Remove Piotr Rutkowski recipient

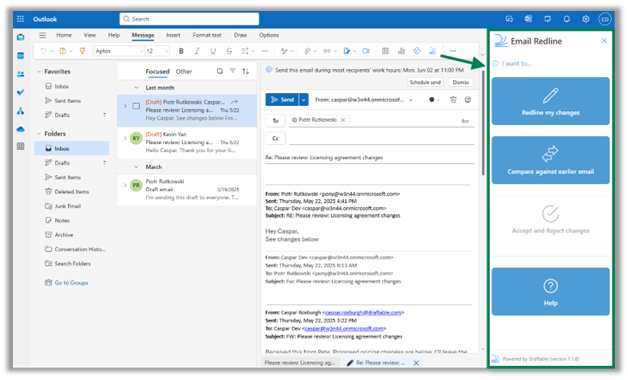coord(343,120)
